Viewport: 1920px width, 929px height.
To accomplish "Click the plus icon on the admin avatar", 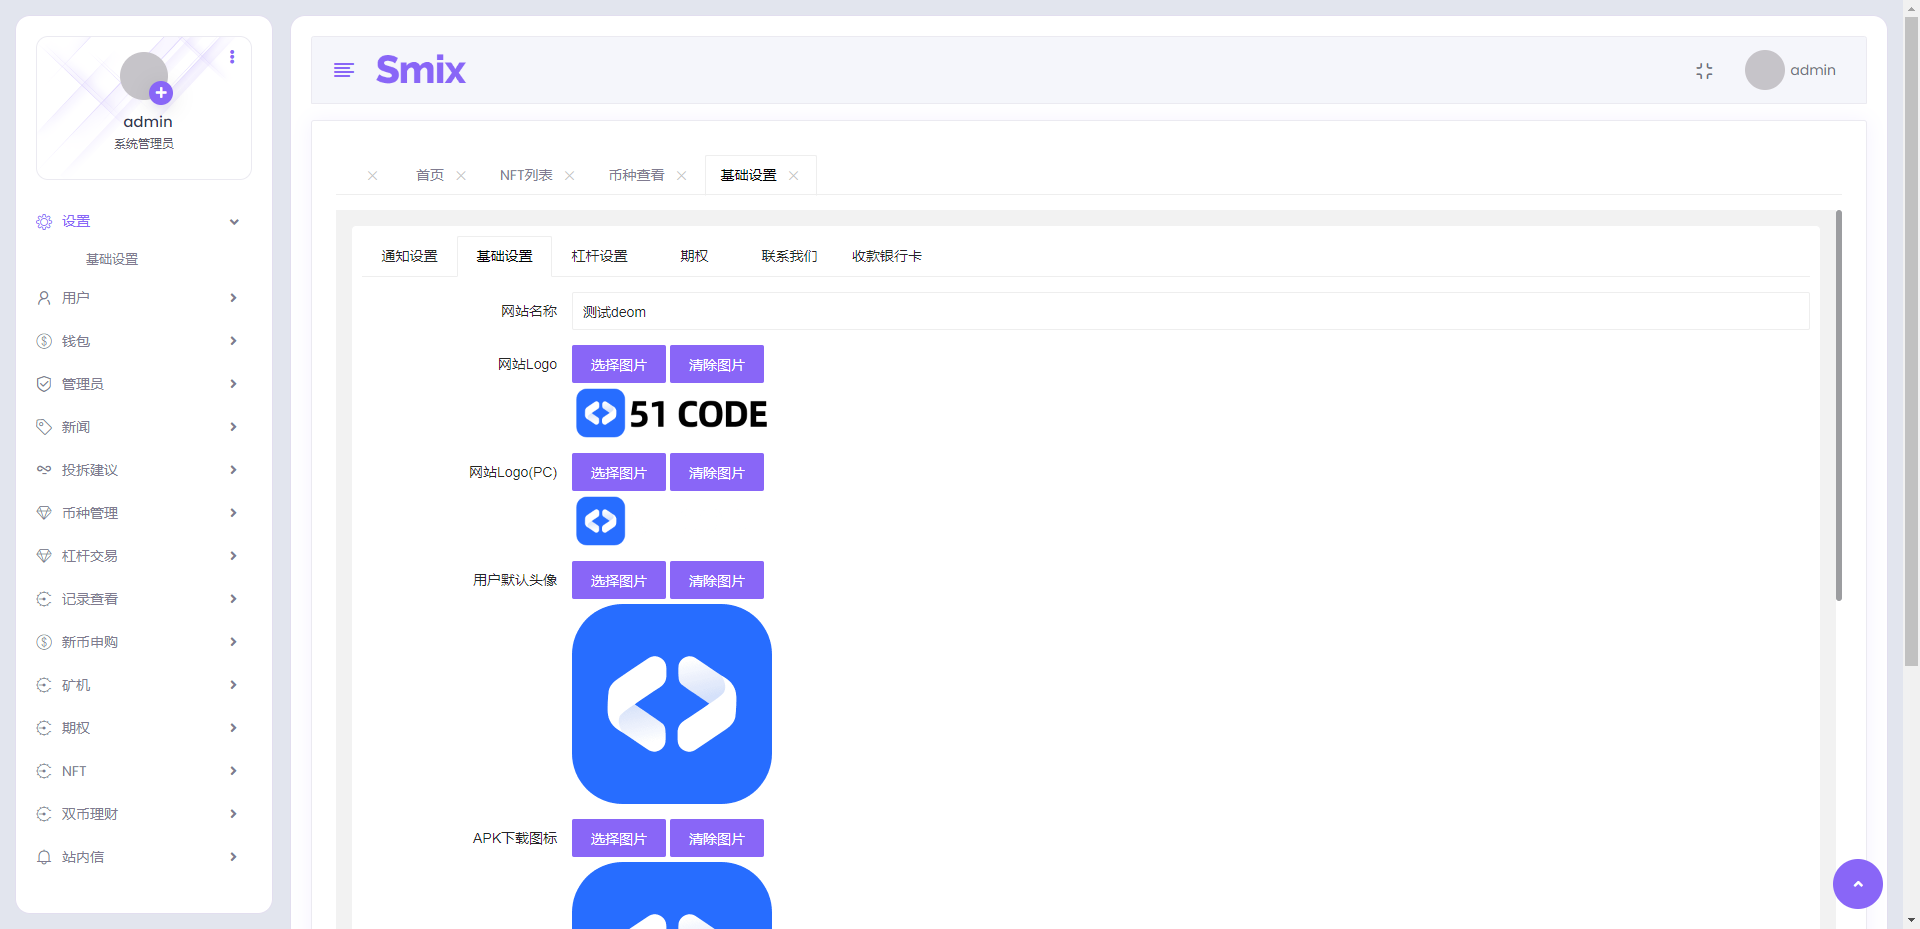I will click(161, 93).
